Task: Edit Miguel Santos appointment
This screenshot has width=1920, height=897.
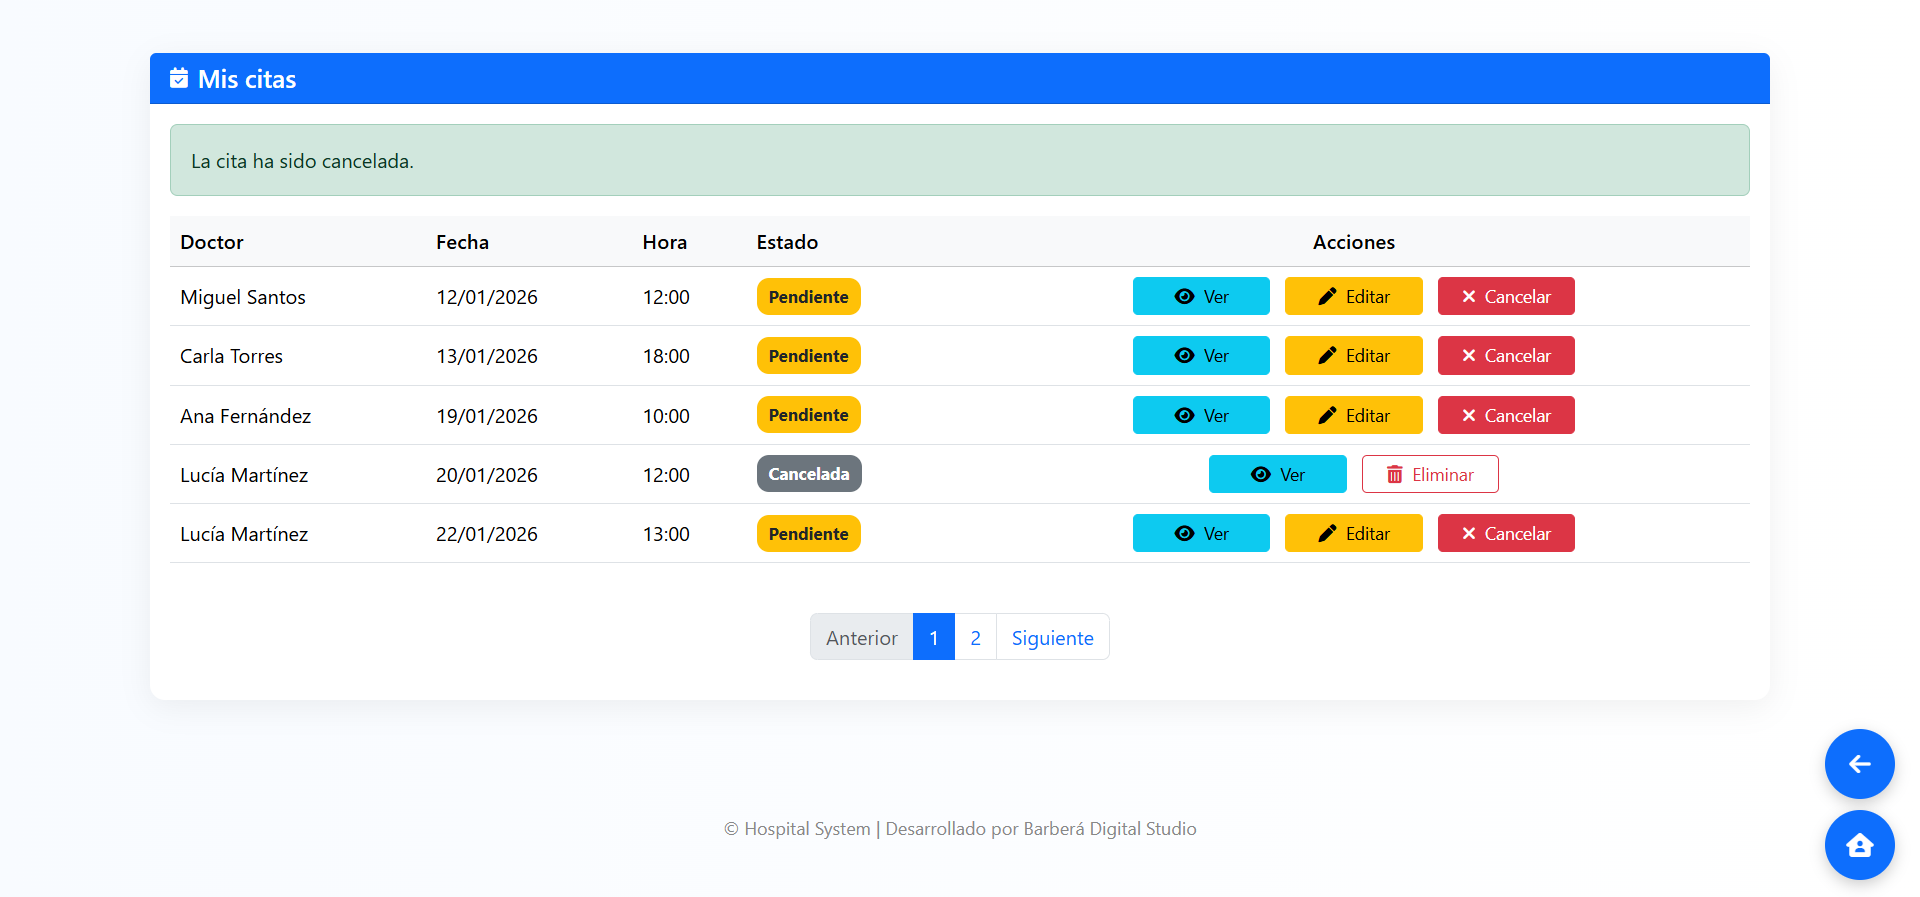Action: tap(1353, 296)
